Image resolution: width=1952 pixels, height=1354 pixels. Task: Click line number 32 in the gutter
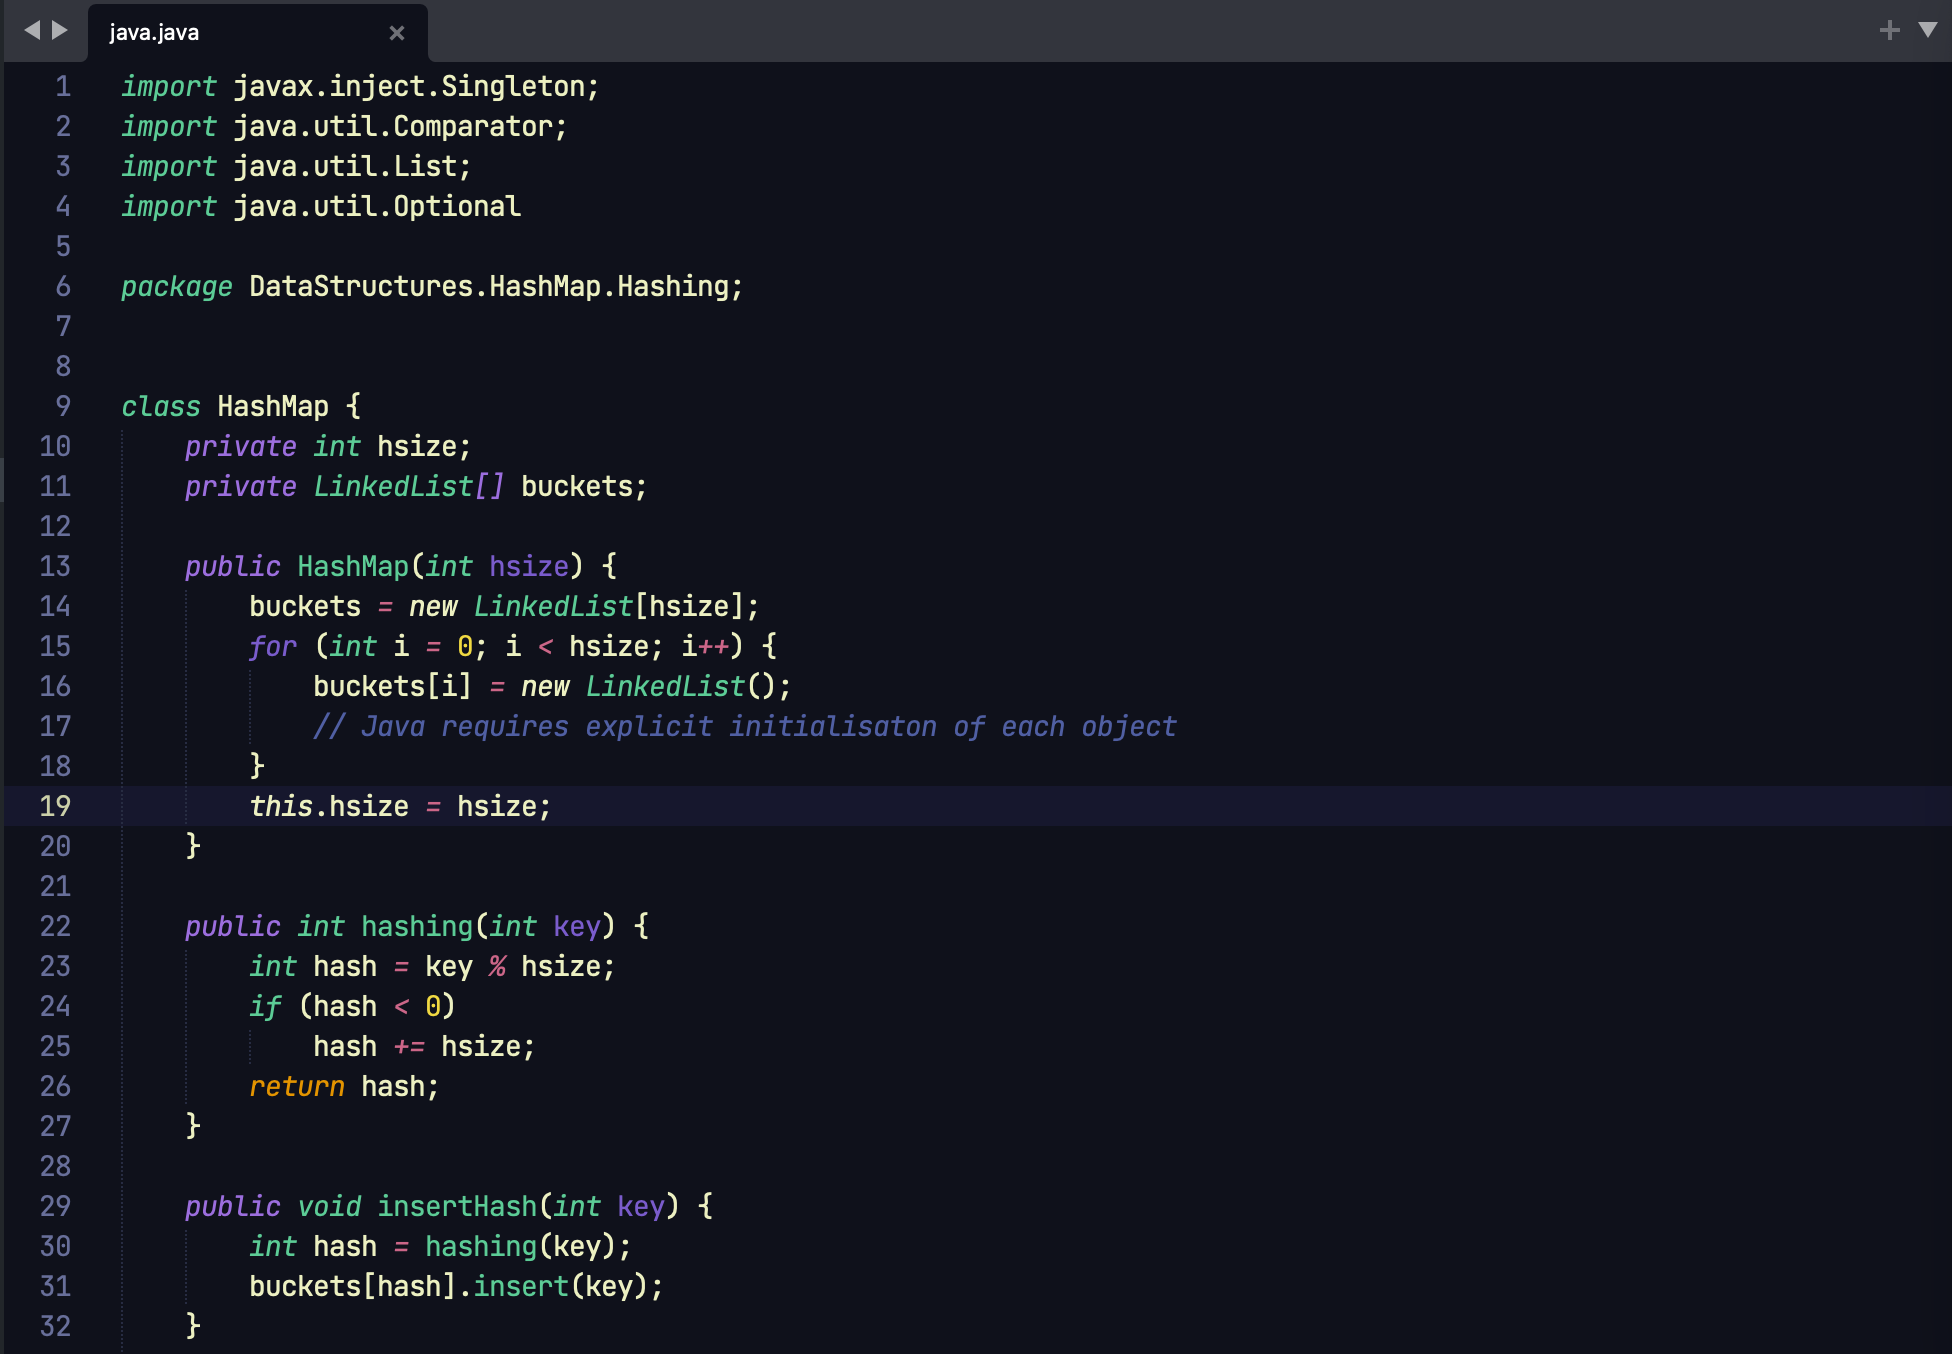click(55, 1326)
